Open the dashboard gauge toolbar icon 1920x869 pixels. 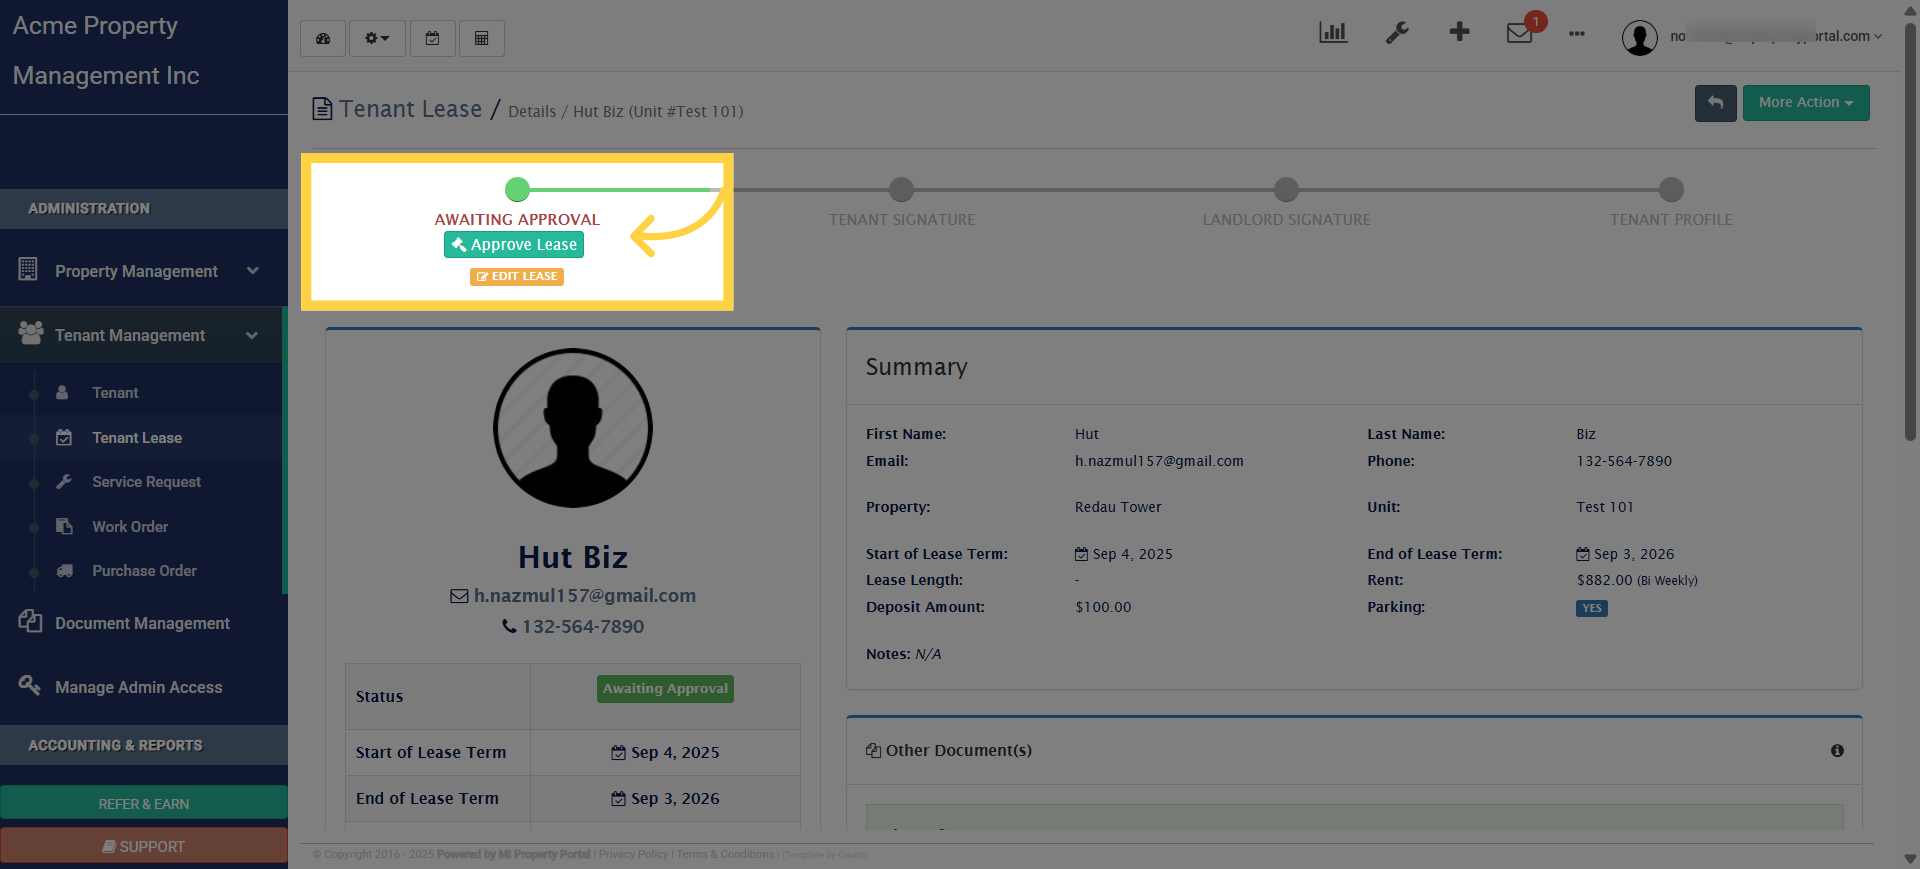point(323,38)
